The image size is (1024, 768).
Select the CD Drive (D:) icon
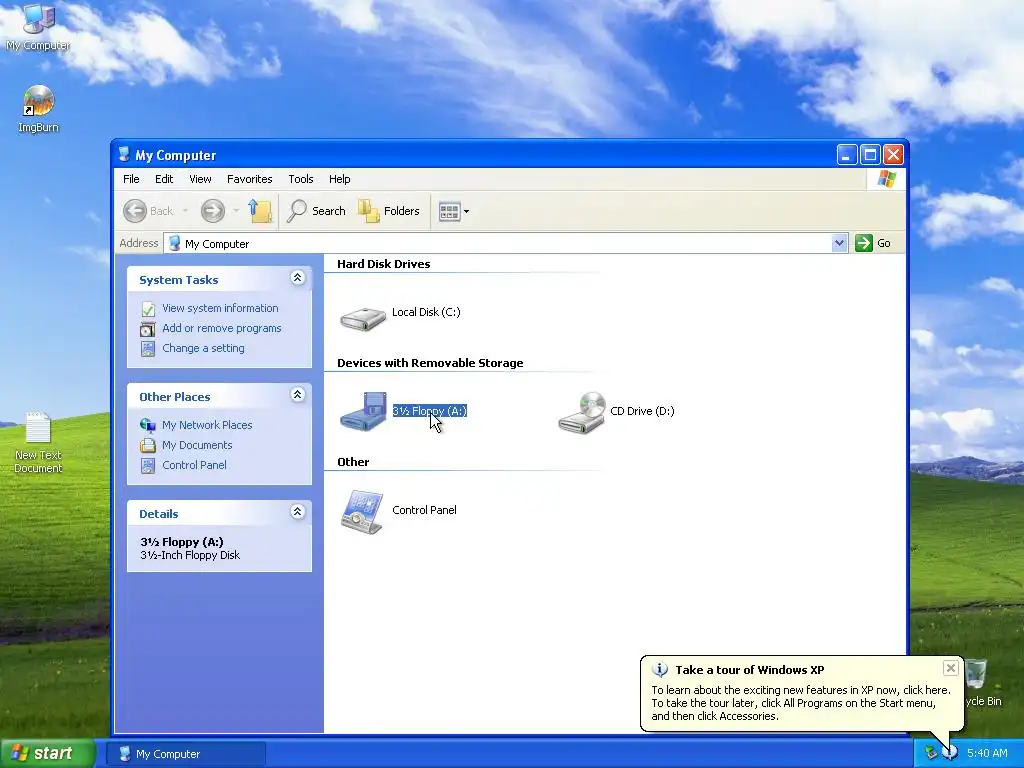[x=581, y=412]
